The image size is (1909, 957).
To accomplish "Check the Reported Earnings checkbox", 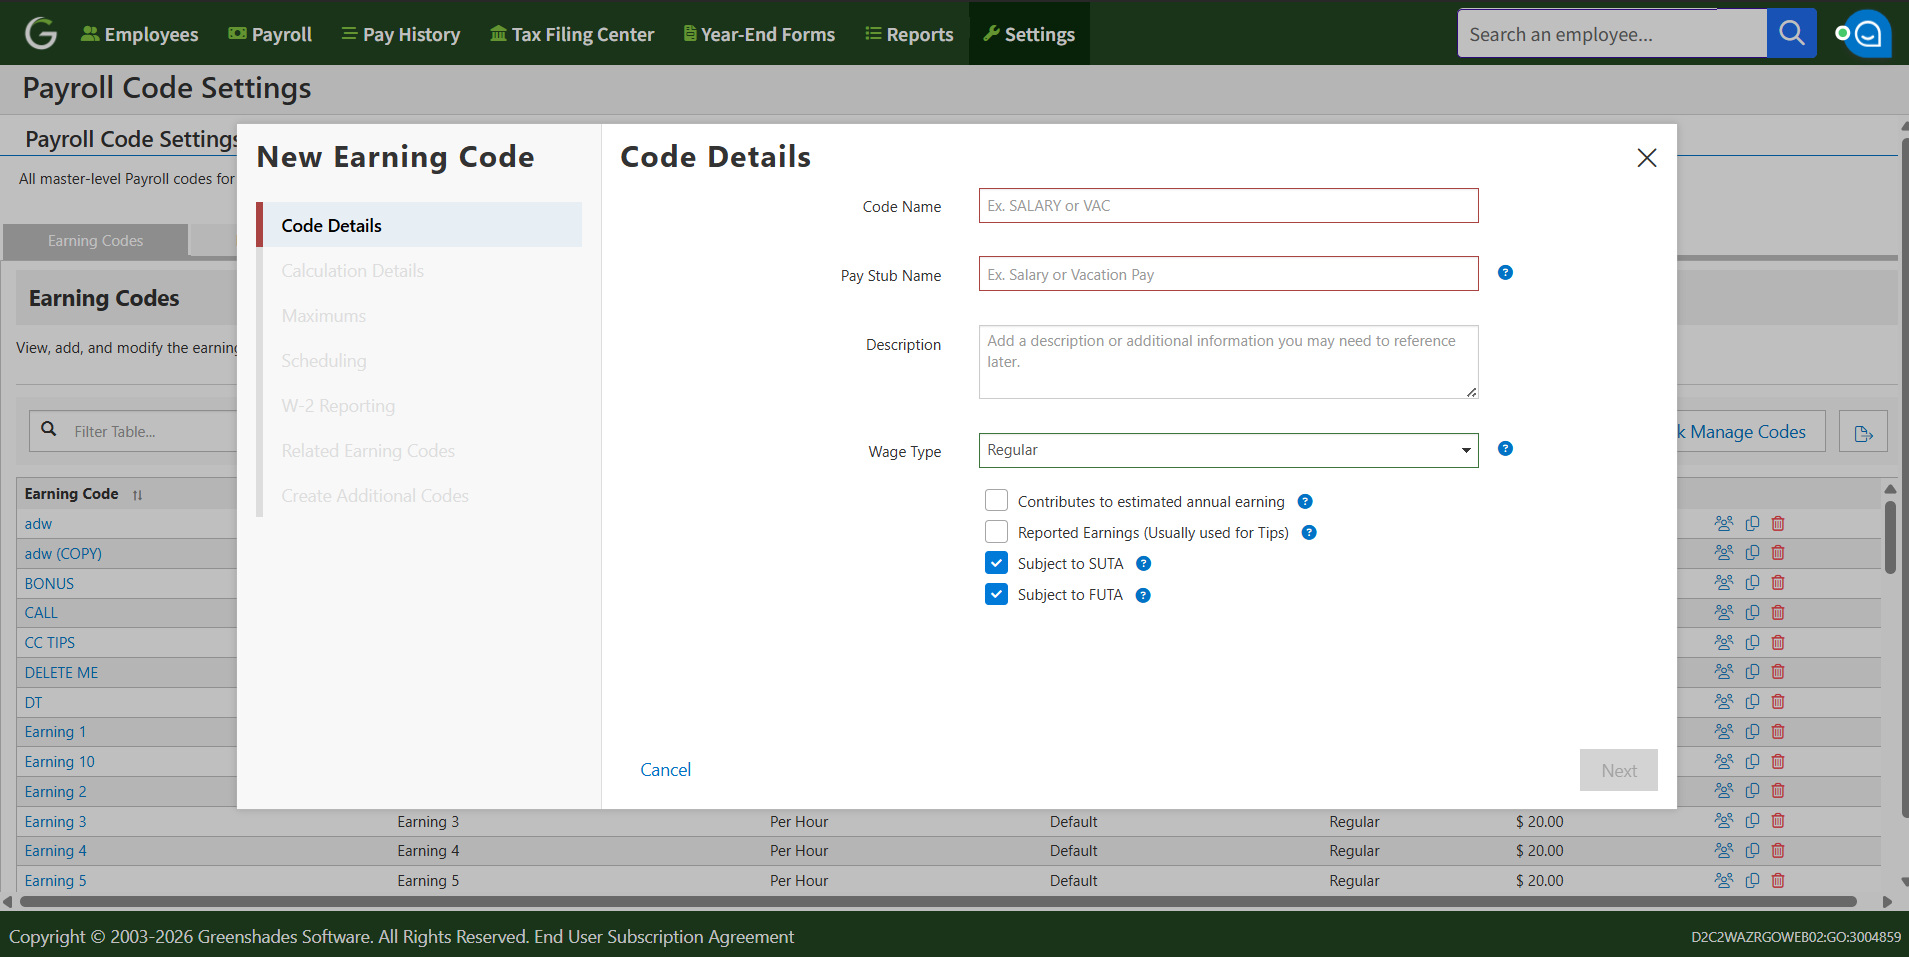I will 996,532.
